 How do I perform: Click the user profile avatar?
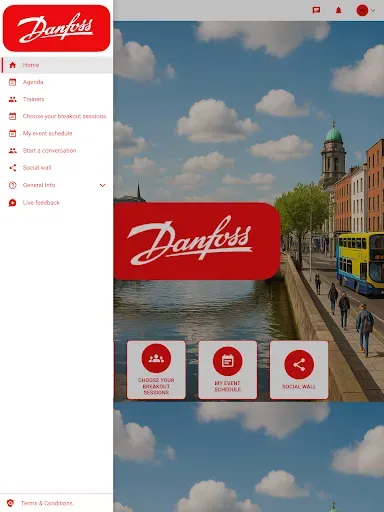[x=362, y=10]
